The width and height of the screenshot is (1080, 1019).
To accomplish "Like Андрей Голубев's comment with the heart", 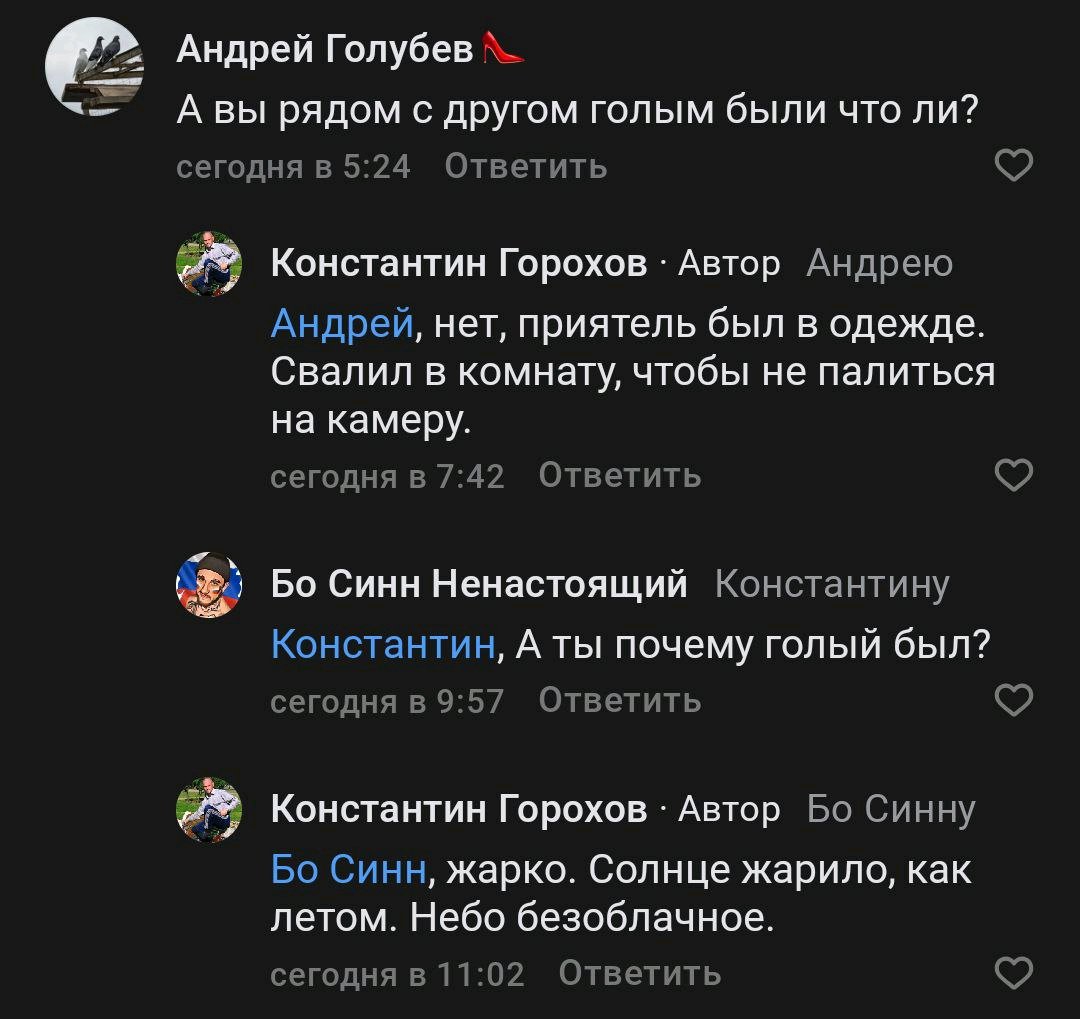I will tap(1014, 165).
